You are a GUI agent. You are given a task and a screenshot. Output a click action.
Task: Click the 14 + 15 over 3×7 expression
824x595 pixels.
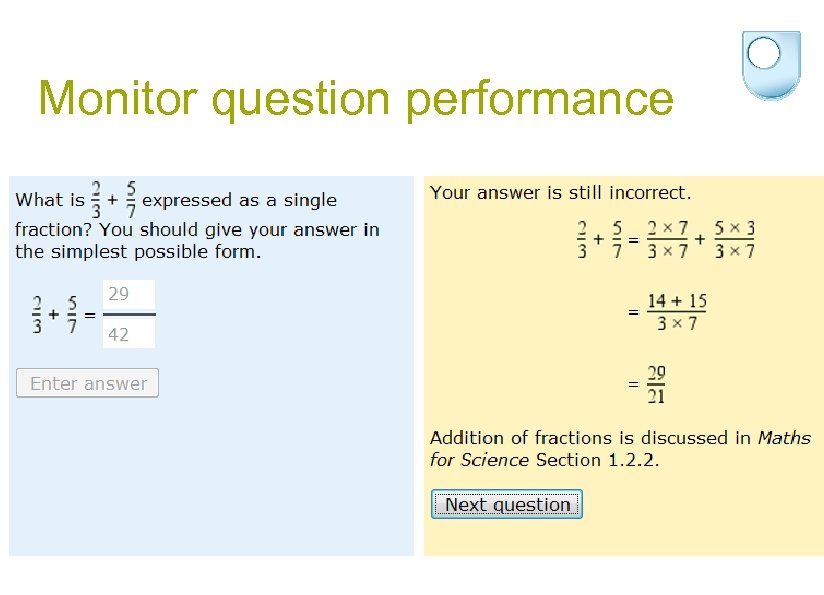(677, 310)
